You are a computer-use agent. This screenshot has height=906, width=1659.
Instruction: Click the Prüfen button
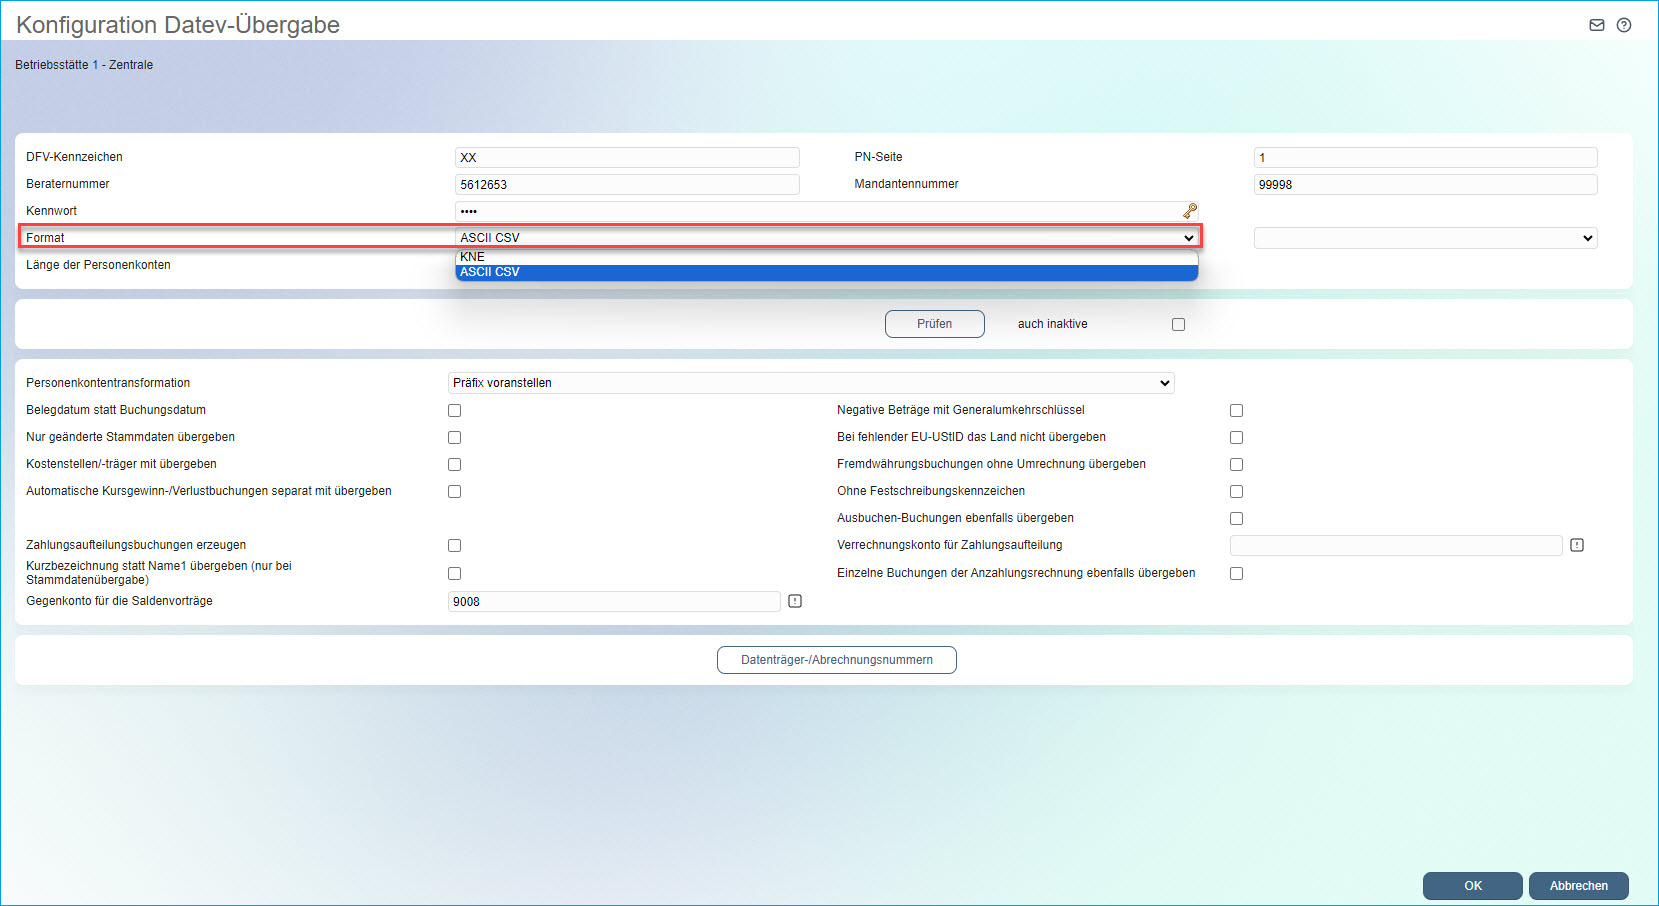click(935, 324)
